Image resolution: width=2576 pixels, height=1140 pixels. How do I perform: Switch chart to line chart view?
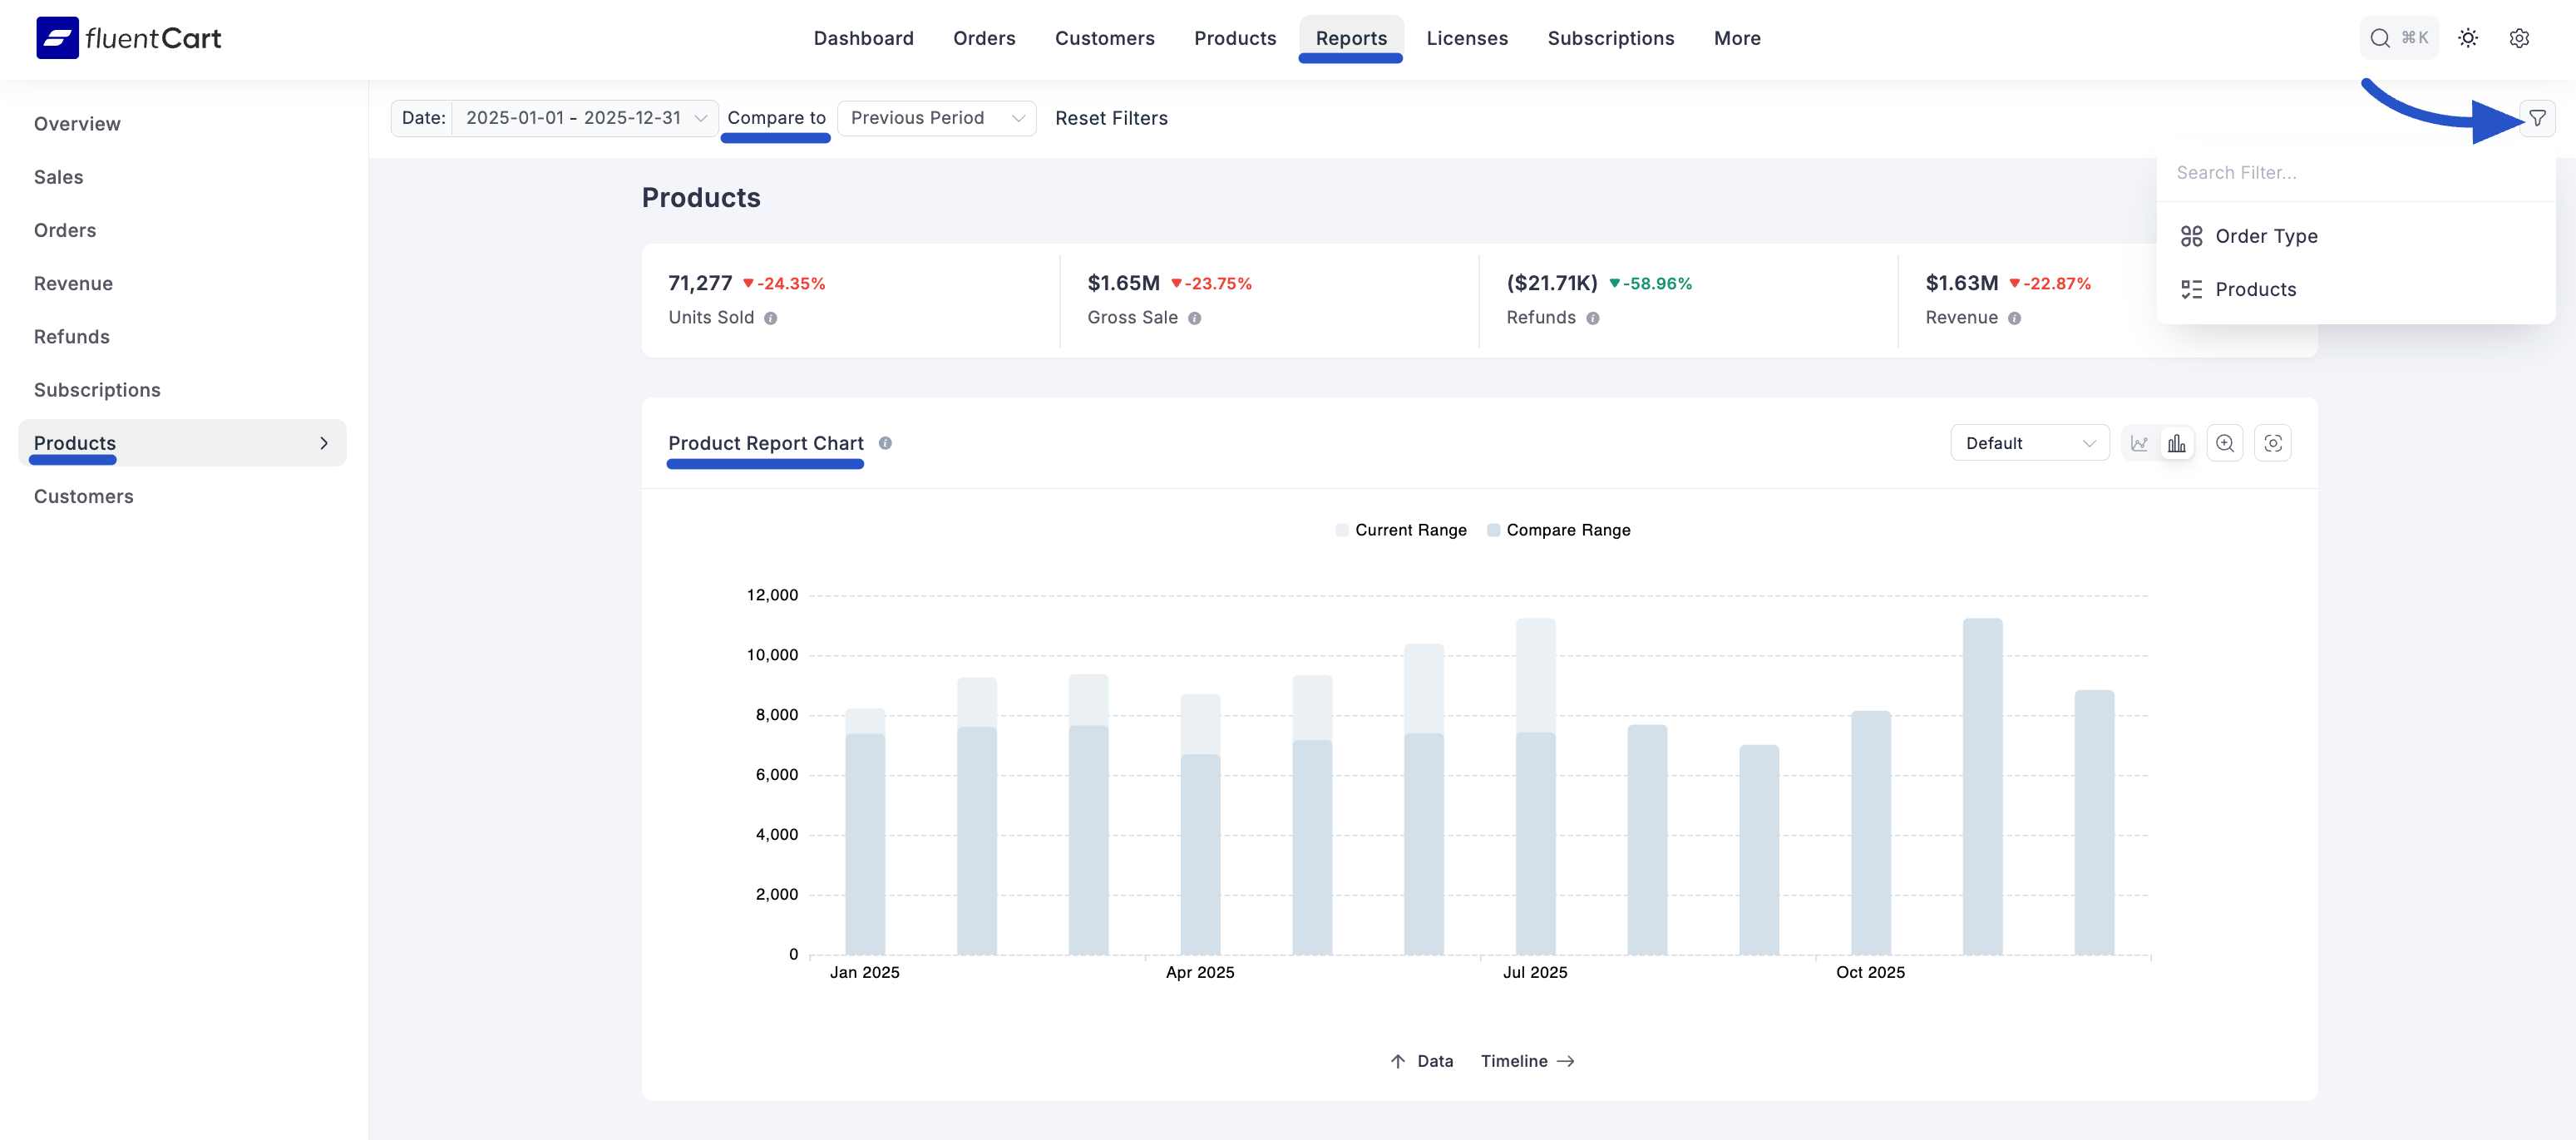[2140, 442]
